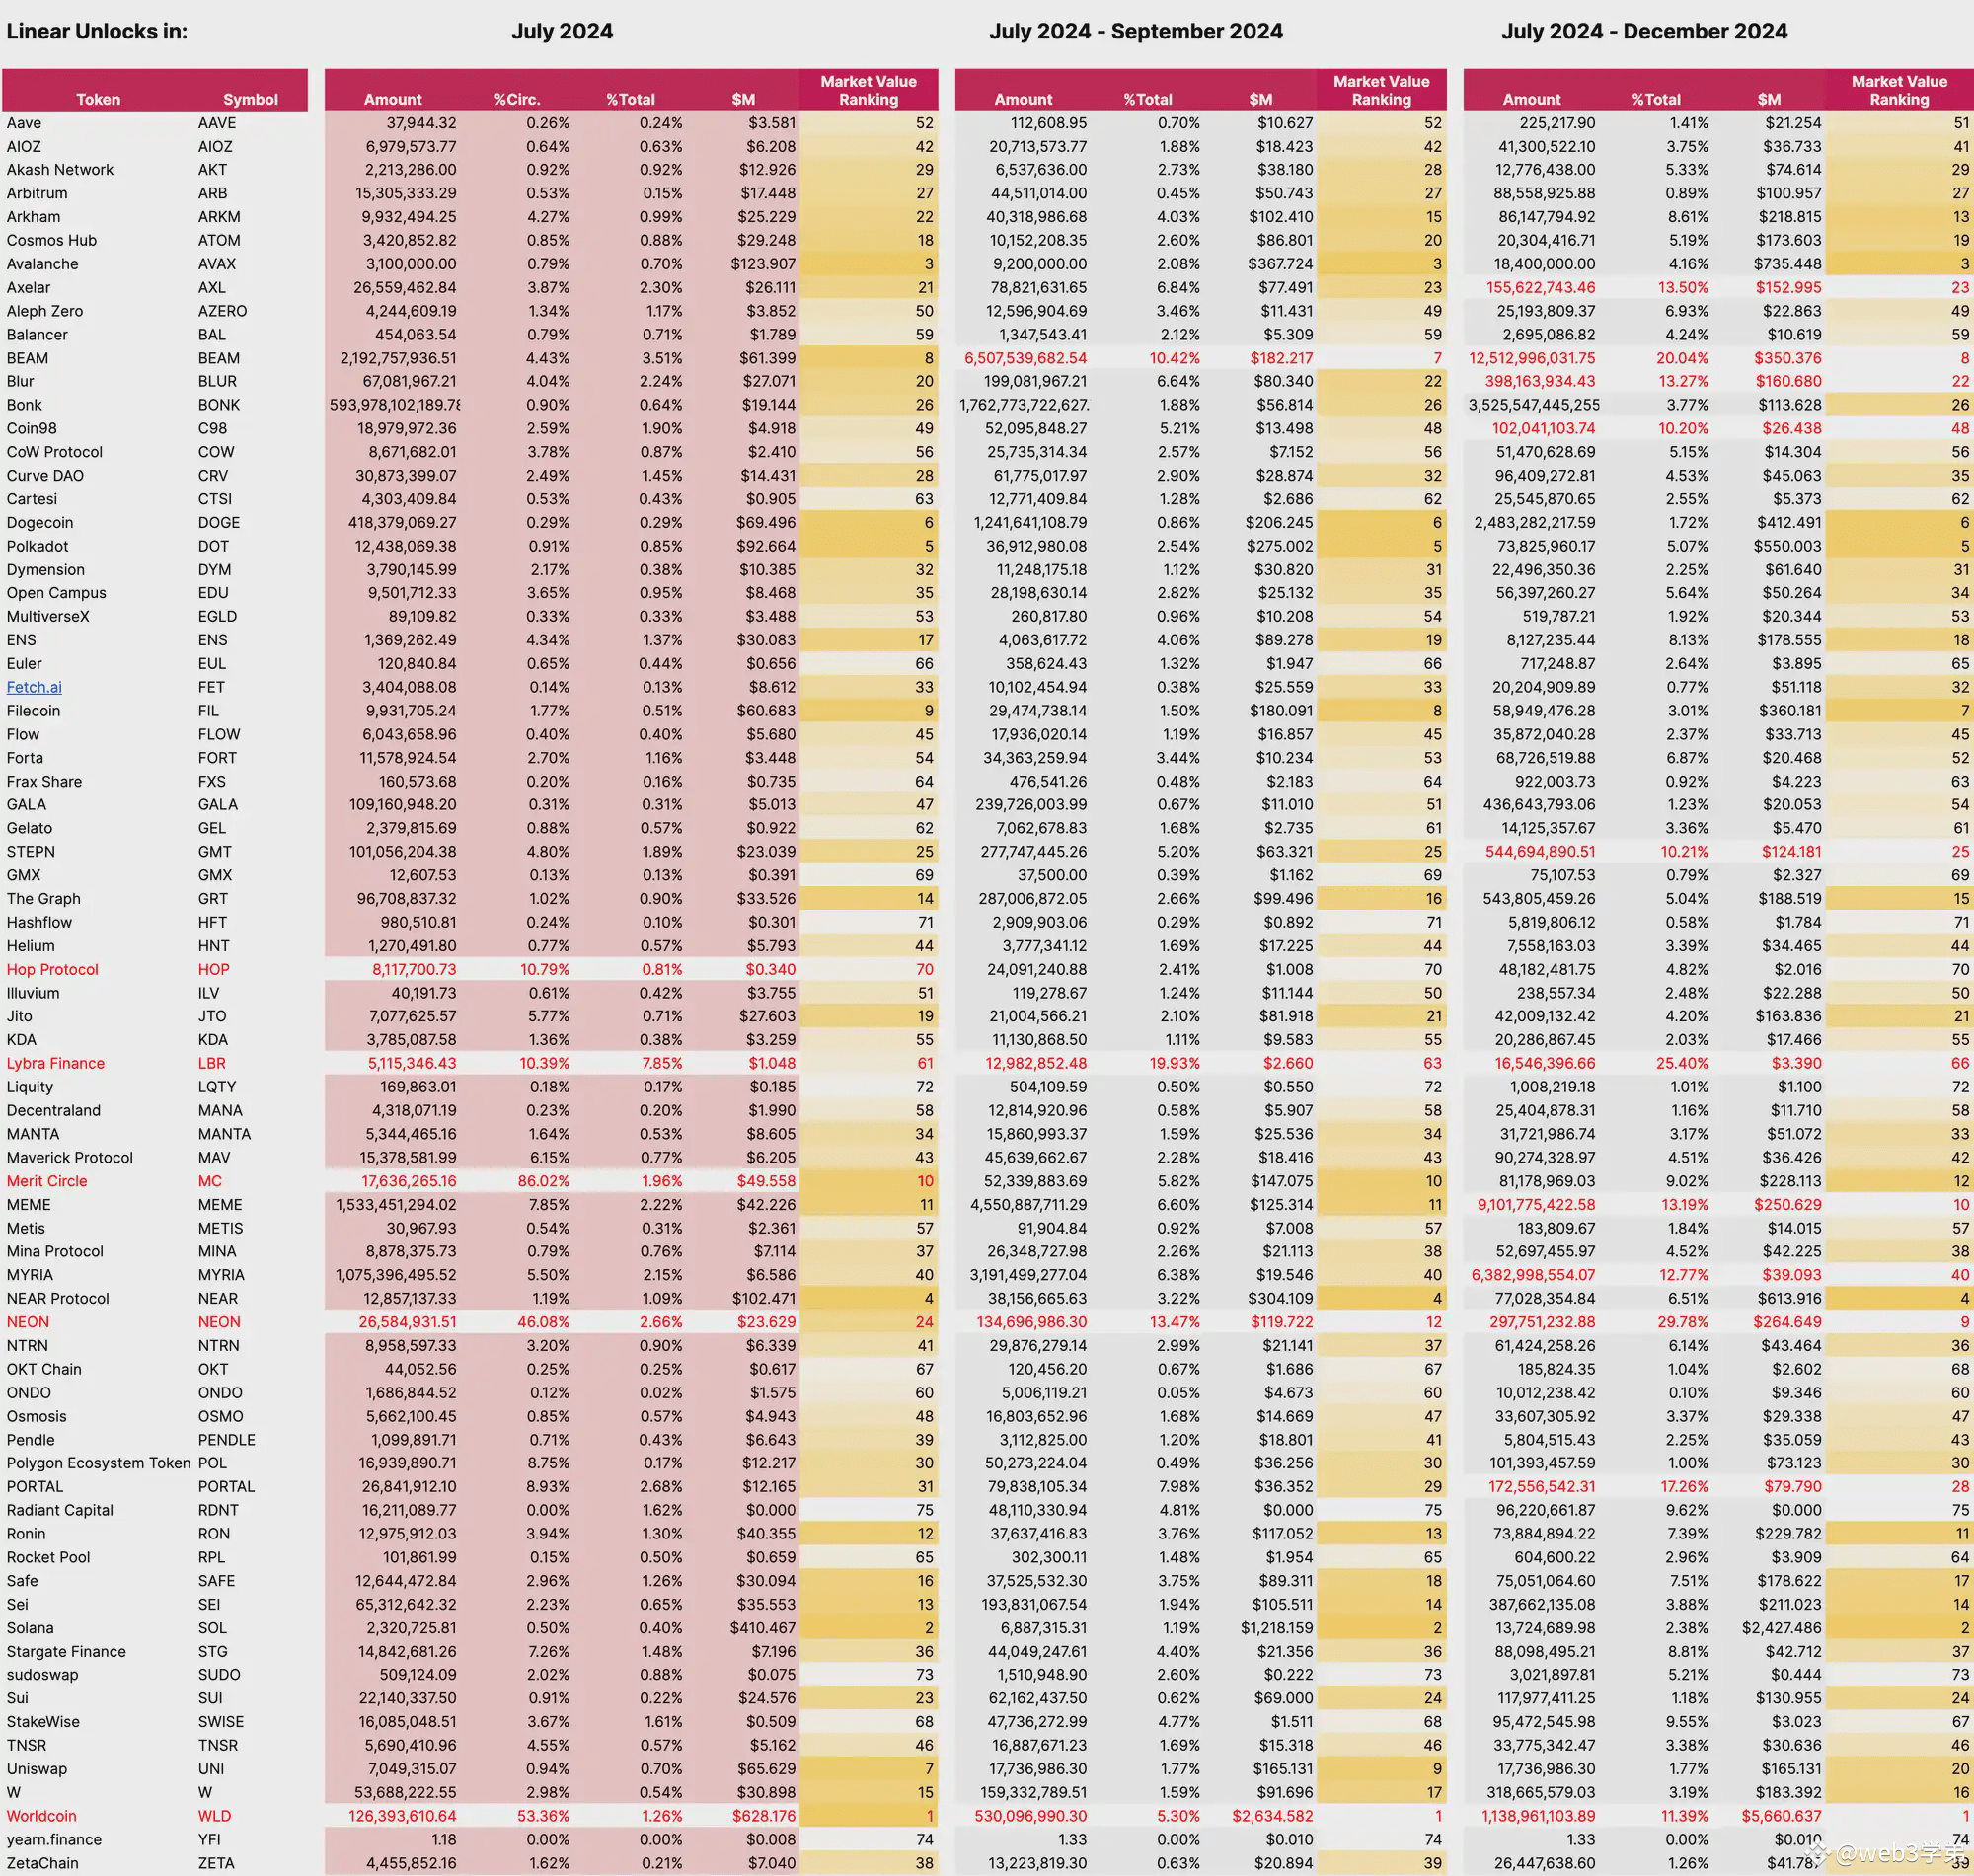This screenshot has height=1876, width=1974.
Task: Click the Aave token name cell
Action: click(24, 123)
